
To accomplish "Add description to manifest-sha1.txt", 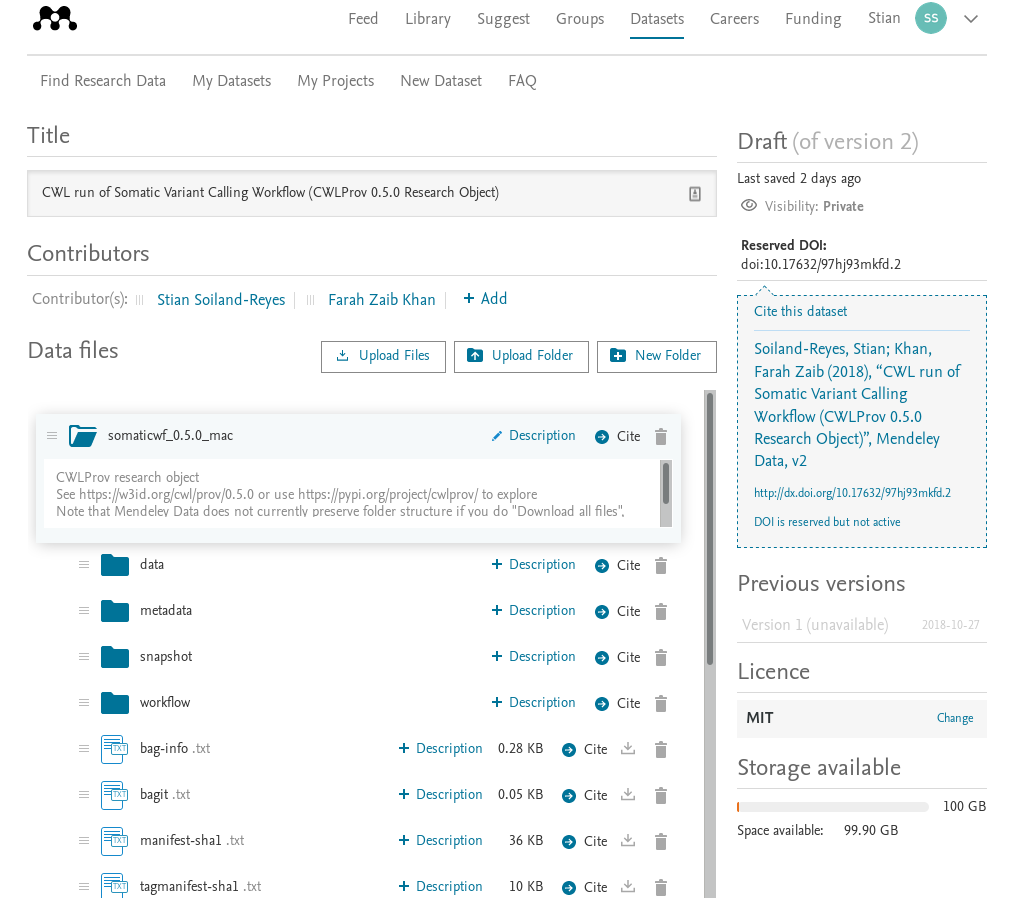I will pos(440,841).
